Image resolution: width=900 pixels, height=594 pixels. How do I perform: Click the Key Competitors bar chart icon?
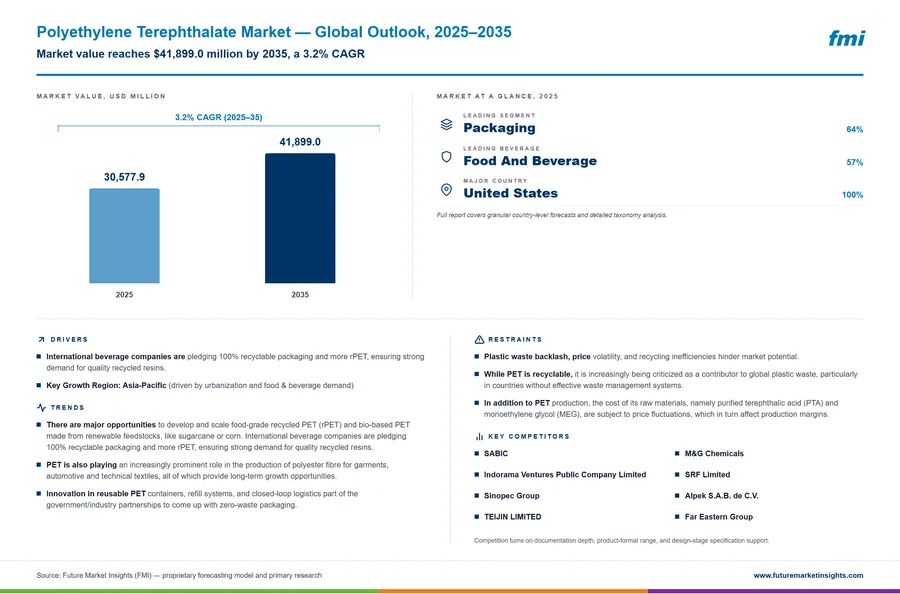[x=479, y=437]
